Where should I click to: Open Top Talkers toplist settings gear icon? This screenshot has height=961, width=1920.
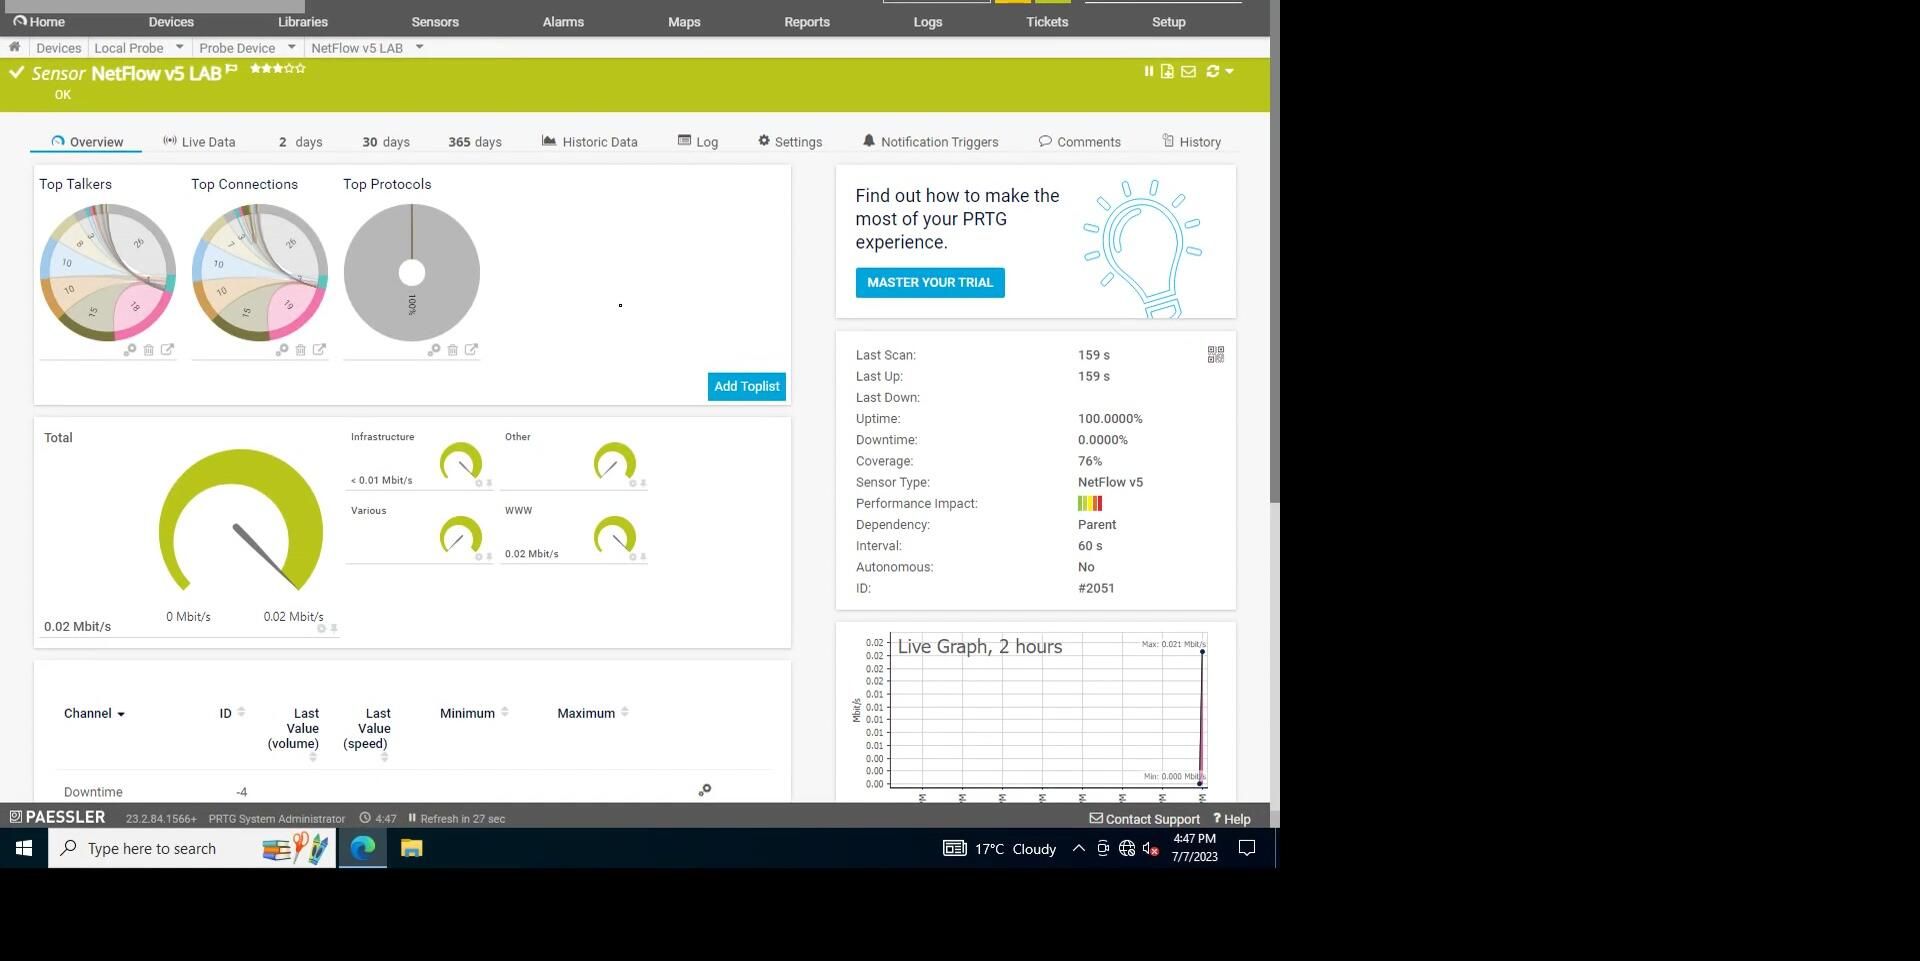click(129, 350)
